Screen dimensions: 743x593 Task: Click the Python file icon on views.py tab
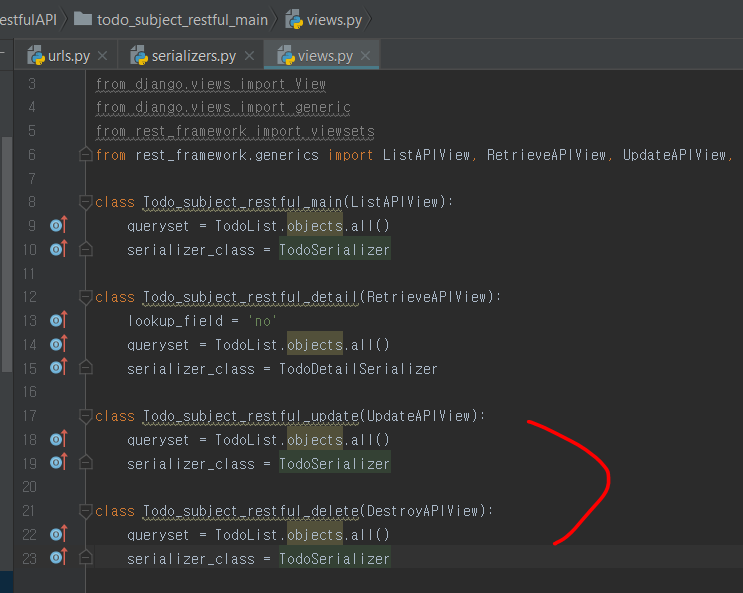click(x=286, y=56)
